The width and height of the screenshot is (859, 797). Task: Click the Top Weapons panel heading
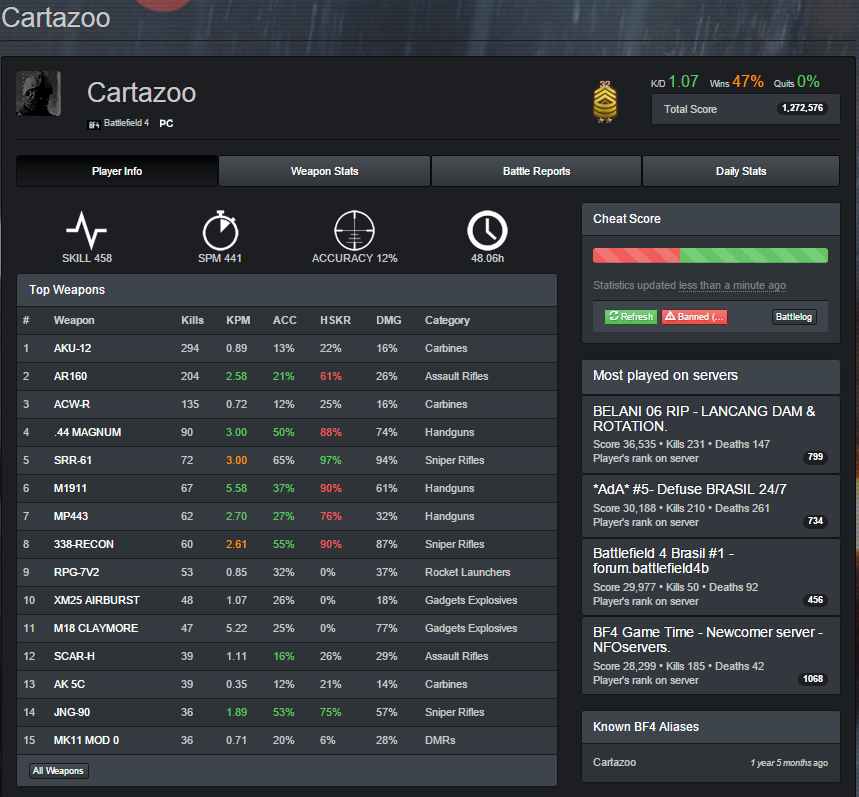coord(67,290)
